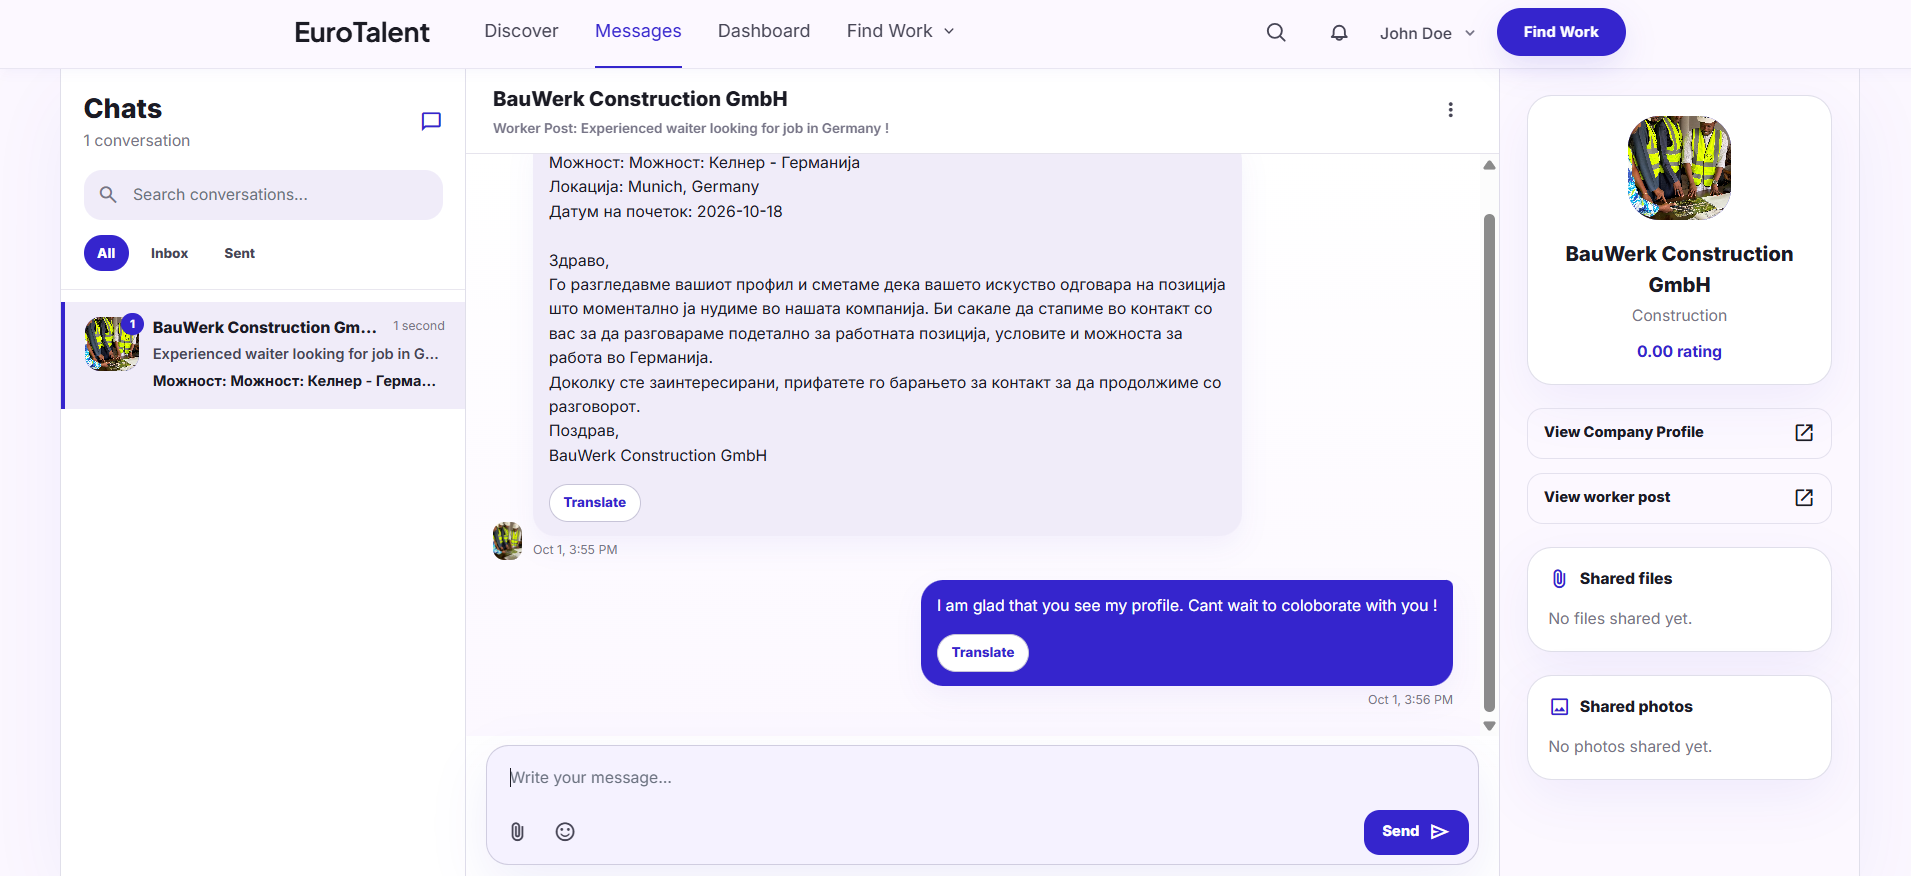This screenshot has height=876, width=1911.
Task: Open the notifications bell
Action: tap(1339, 32)
